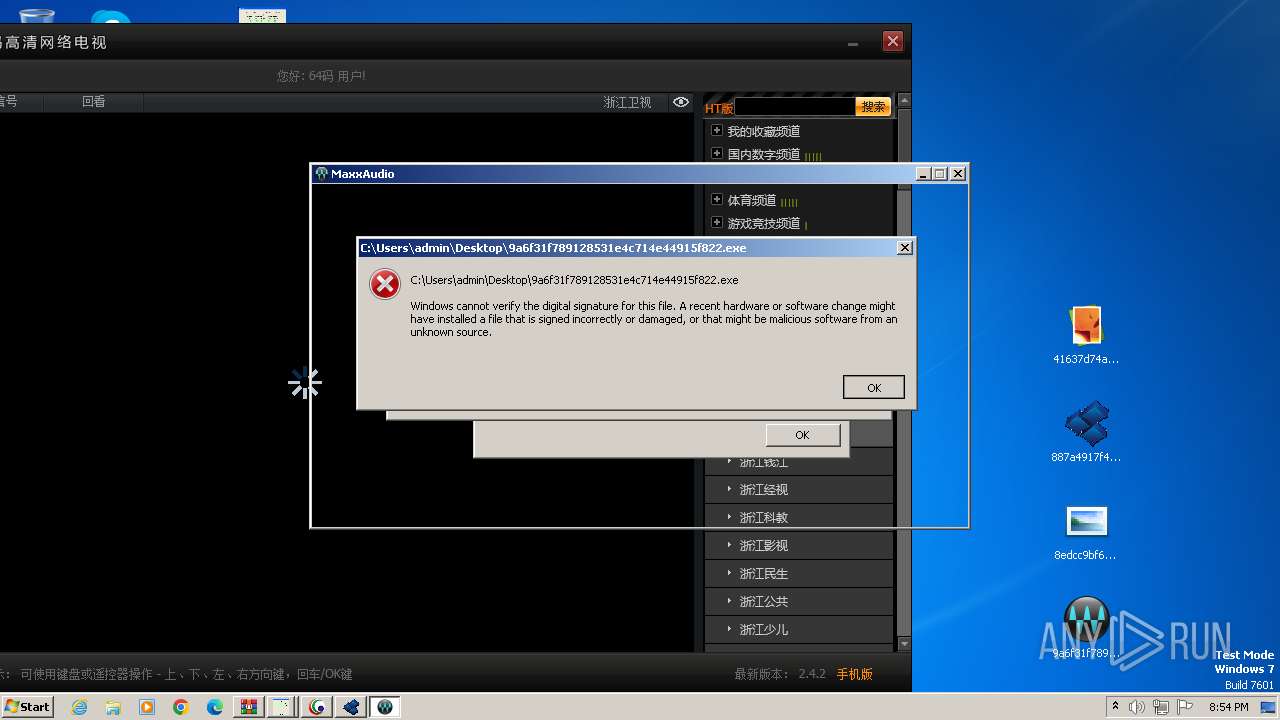Select the 国内数字频道 label
Screen dimensions: 1280x720
click(x=764, y=154)
